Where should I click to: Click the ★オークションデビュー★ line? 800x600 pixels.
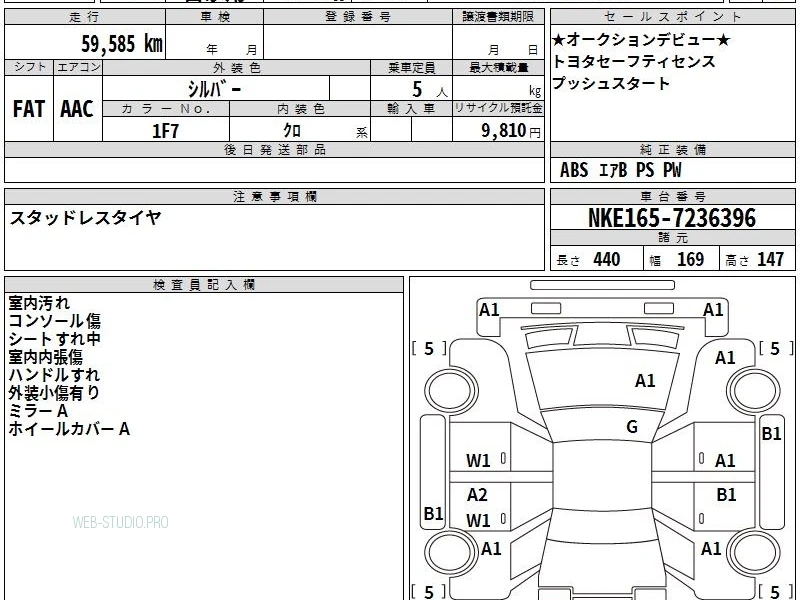[641, 39]
